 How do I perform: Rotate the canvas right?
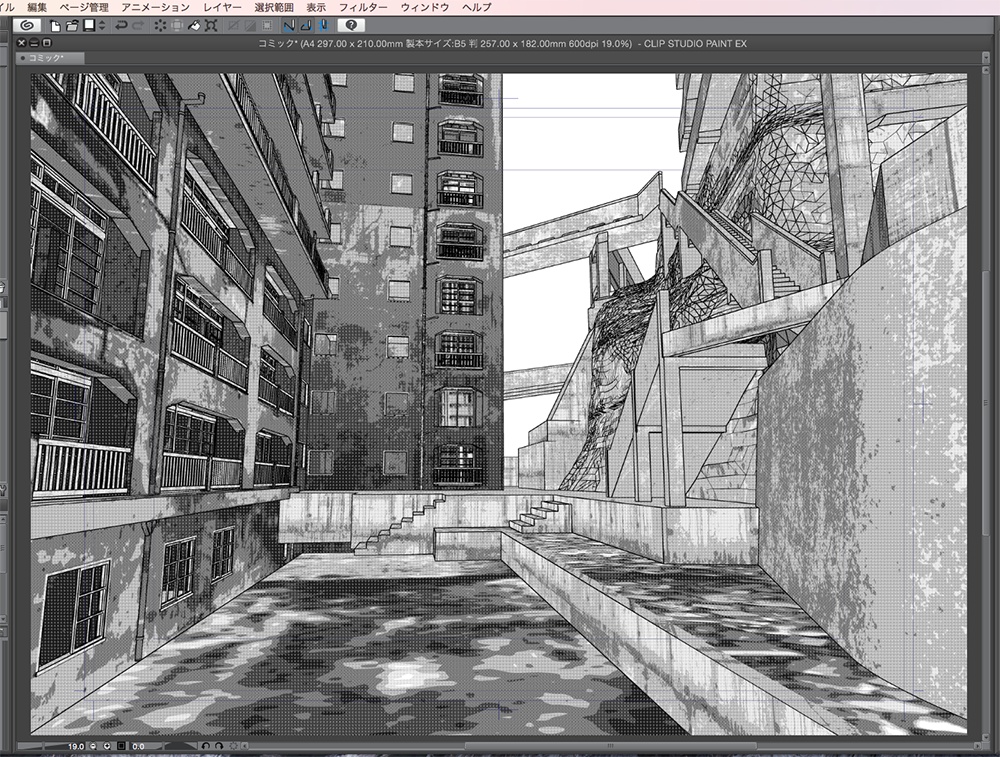[x=219, y=746]
